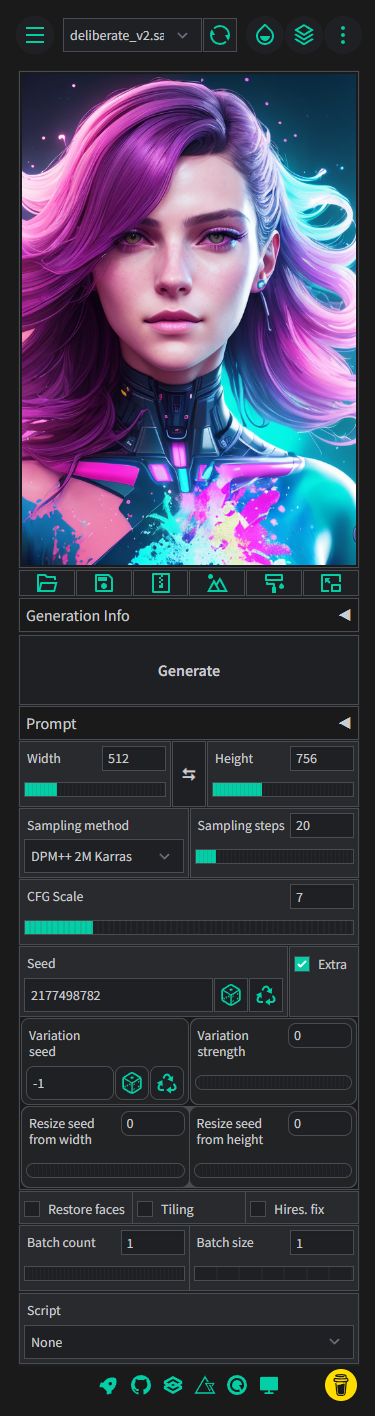Image resolution: width=375 pixels, height=1416 pixels.
Task: Click the rocket icon in footer
Action: [108, 1385]
